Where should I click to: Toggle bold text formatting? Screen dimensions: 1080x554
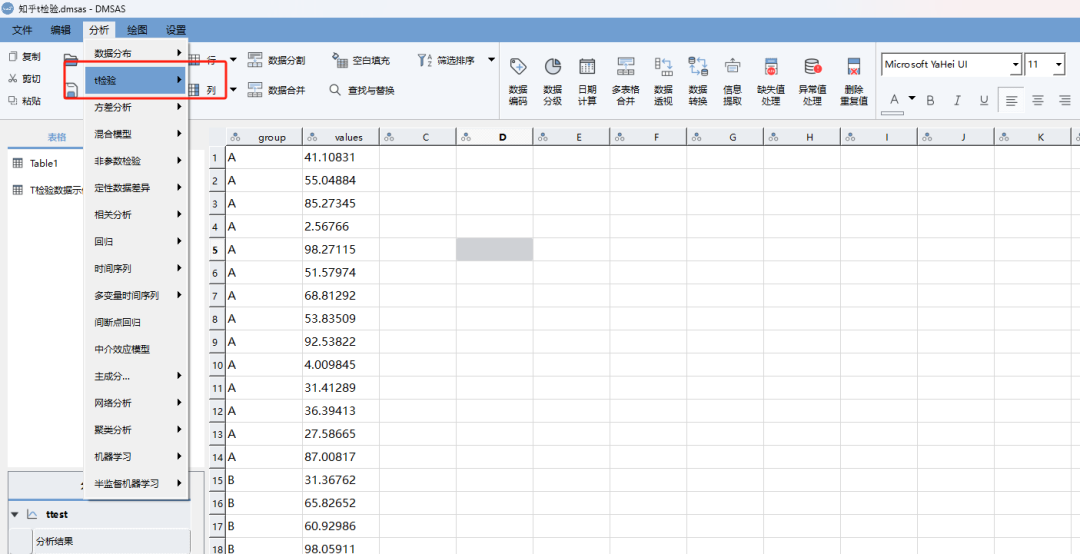click(930, 100)
